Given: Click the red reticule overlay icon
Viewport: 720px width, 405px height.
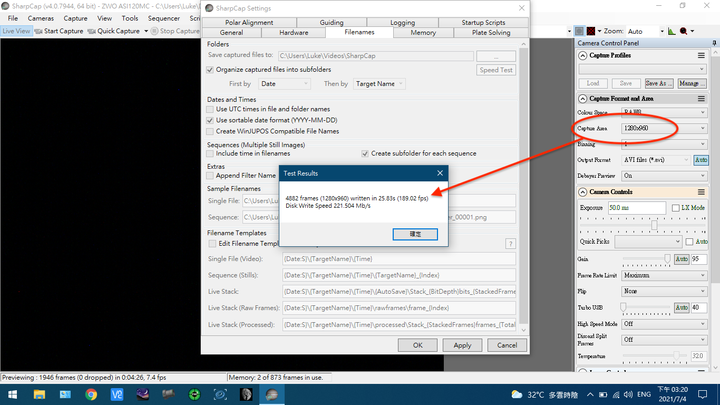Looking at the screenshot, I should [x=591, y=31].
